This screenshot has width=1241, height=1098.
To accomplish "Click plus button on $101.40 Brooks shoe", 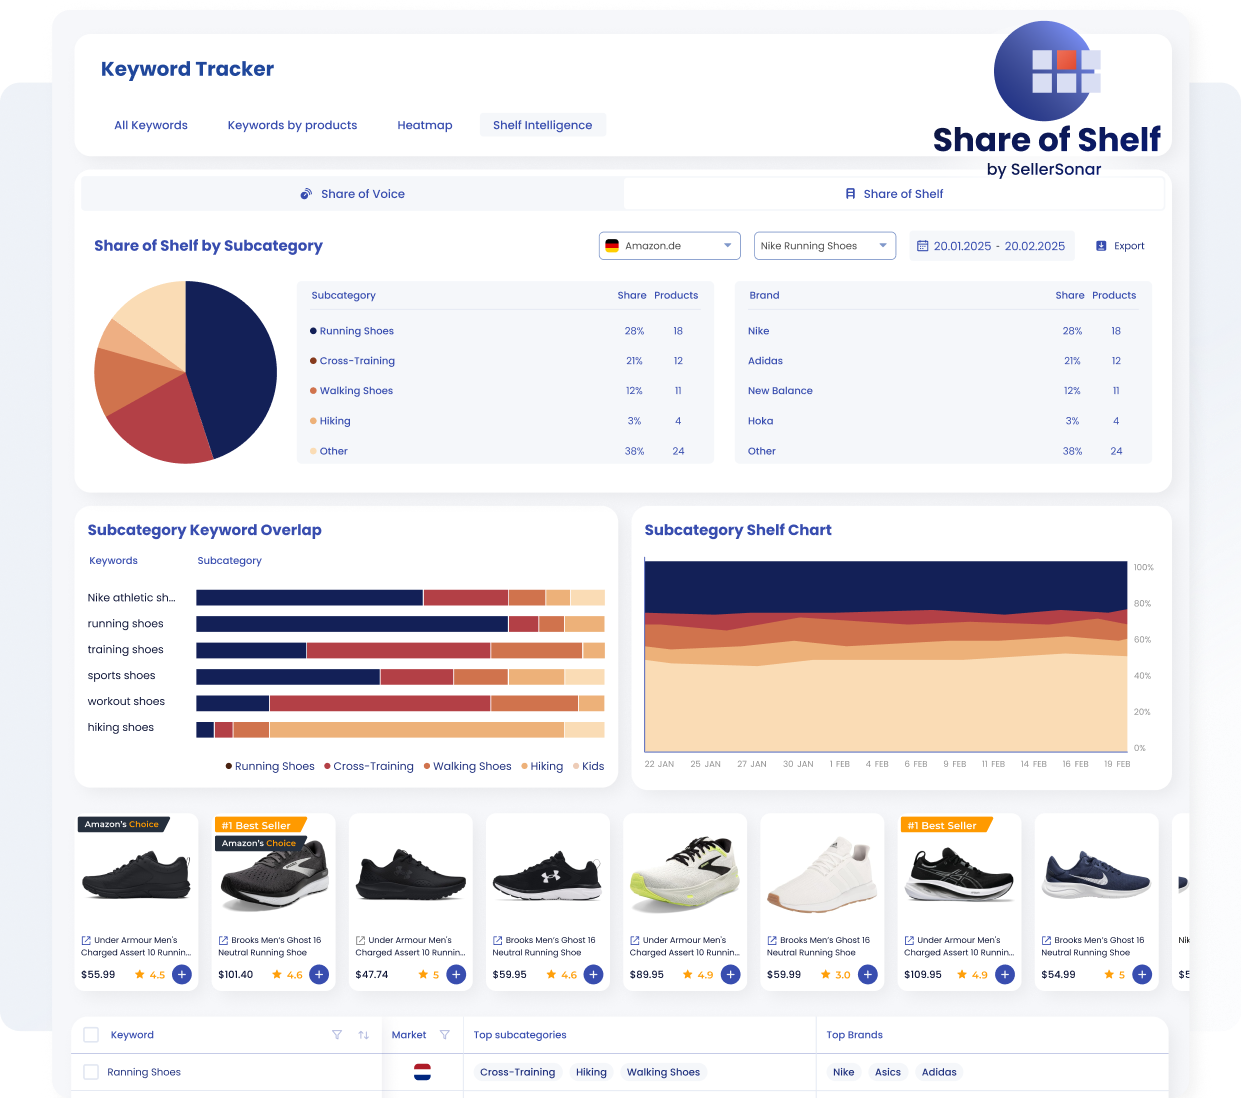I will pyautogui.click(x=319, y=974).
